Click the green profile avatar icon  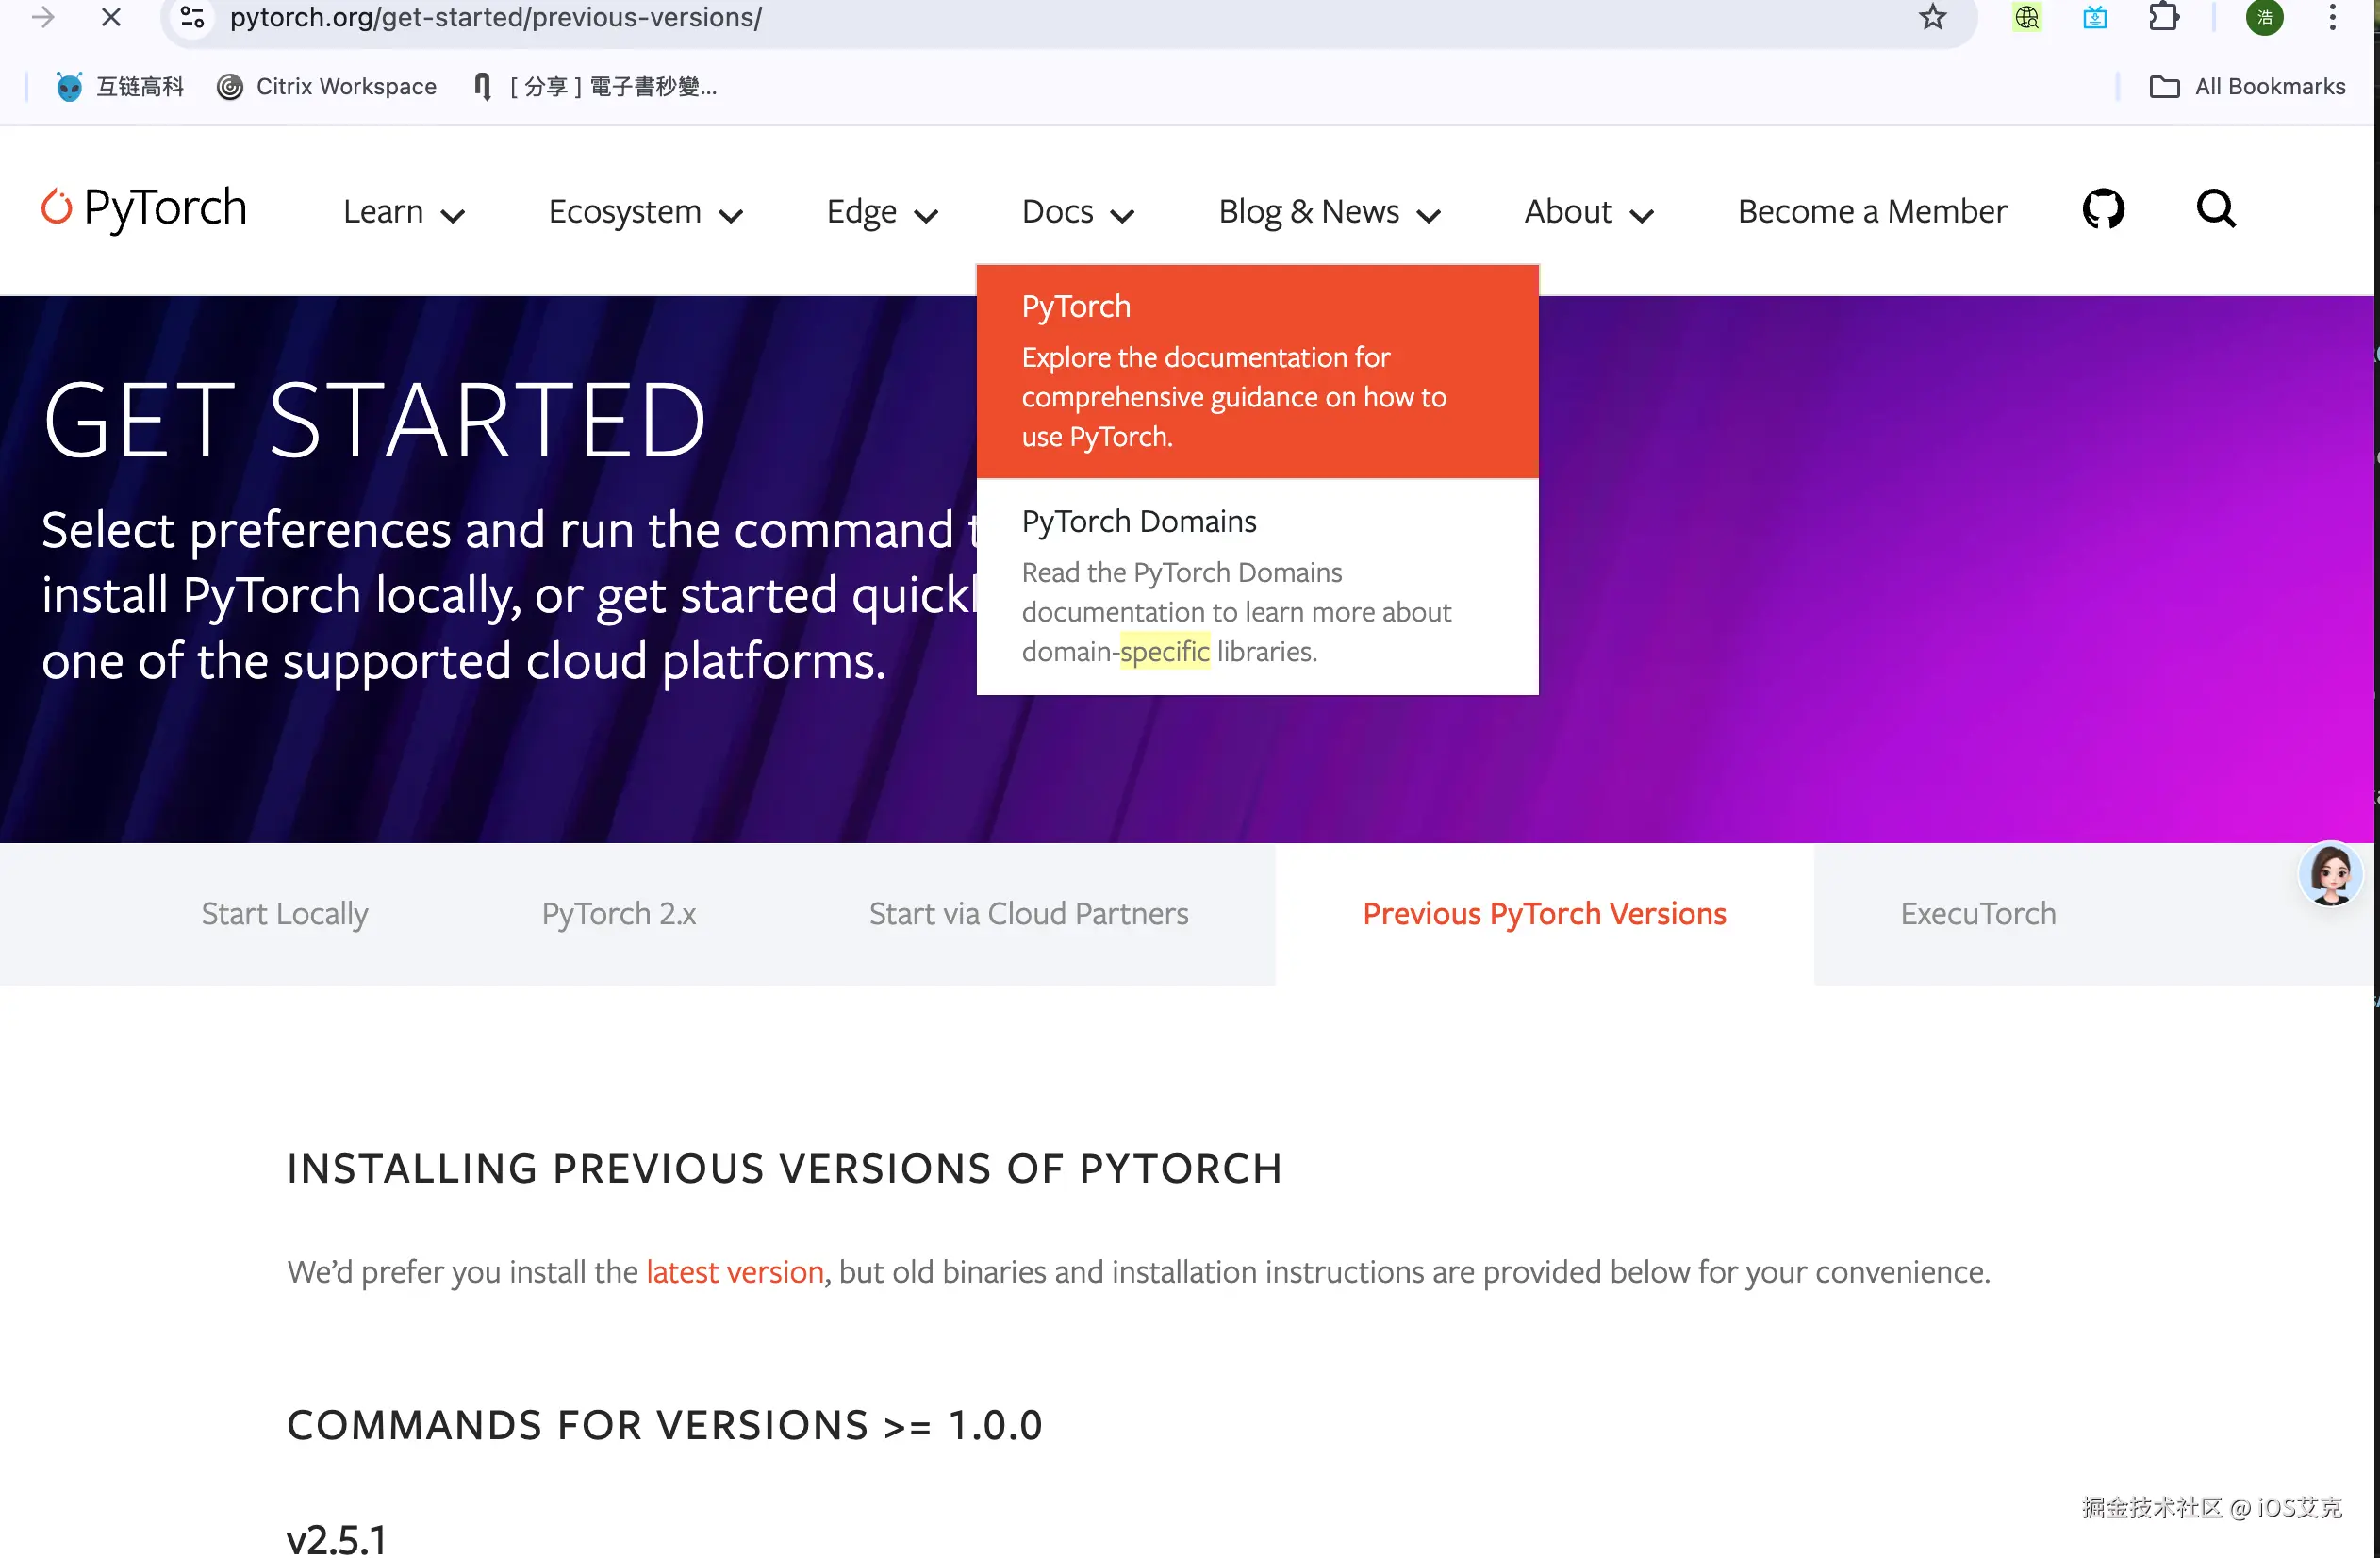tap(2264, 17)
